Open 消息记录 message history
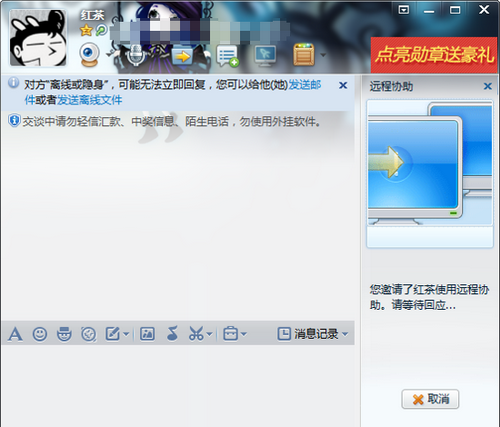Viewport: 500px width, 427px height. point(308,334)
